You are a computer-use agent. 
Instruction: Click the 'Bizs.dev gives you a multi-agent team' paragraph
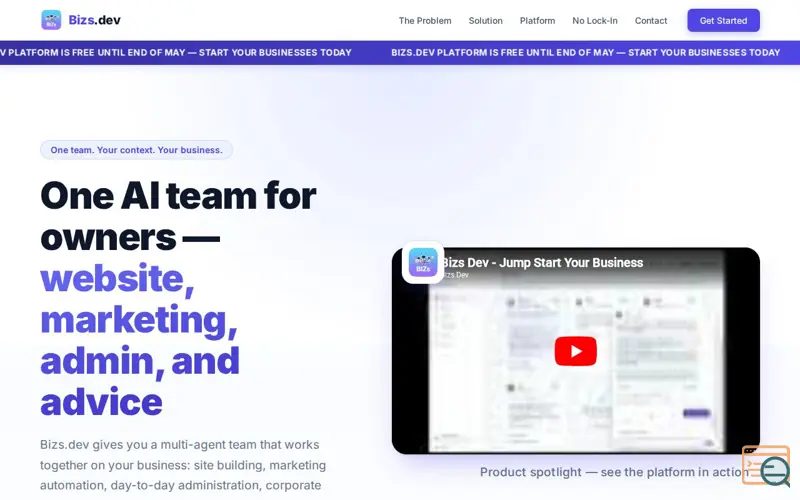point(183,465)
